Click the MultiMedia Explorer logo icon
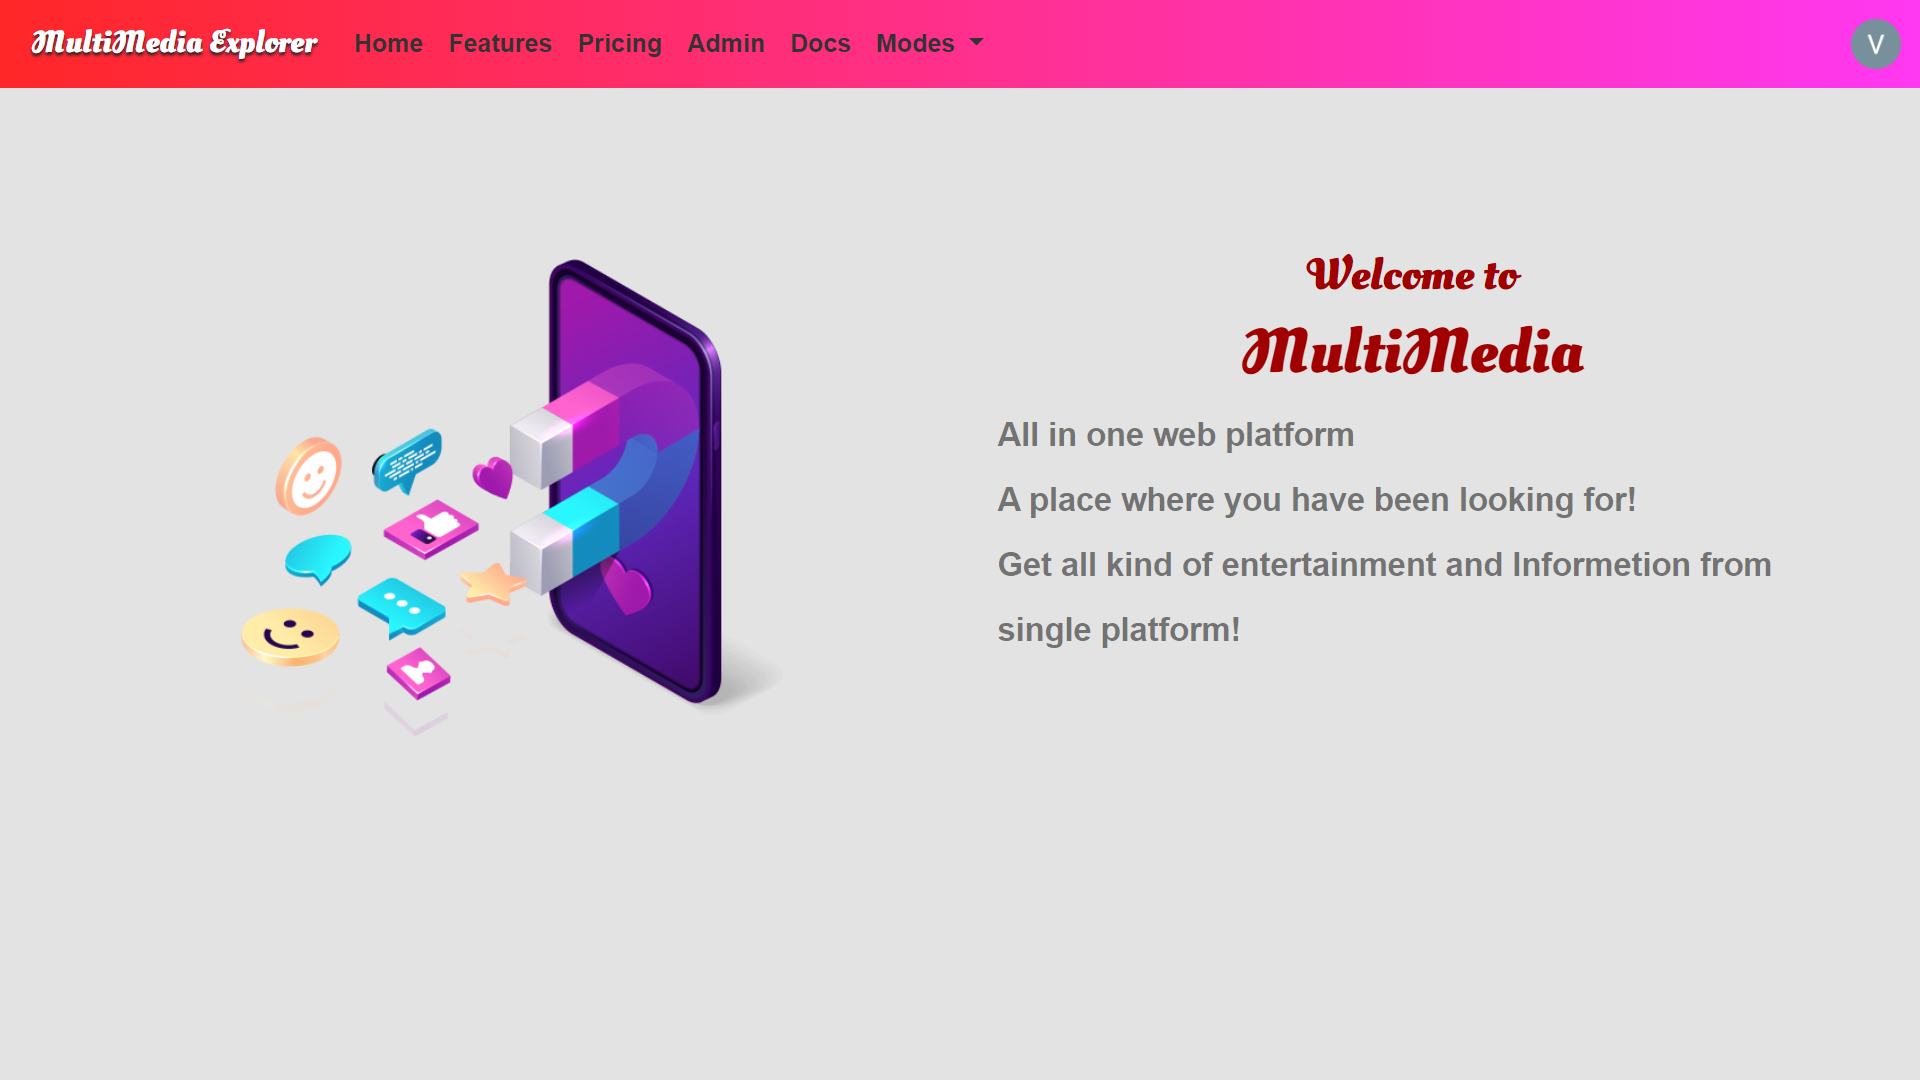 (173, 44)
